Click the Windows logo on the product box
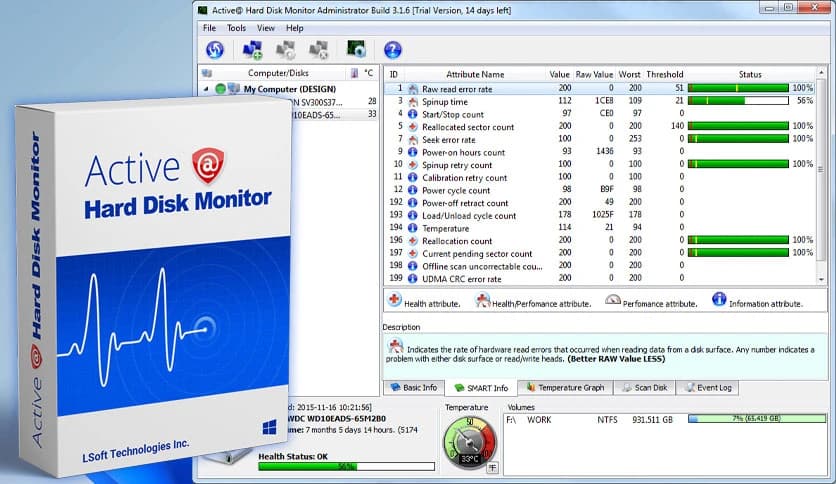 [269, 427]
